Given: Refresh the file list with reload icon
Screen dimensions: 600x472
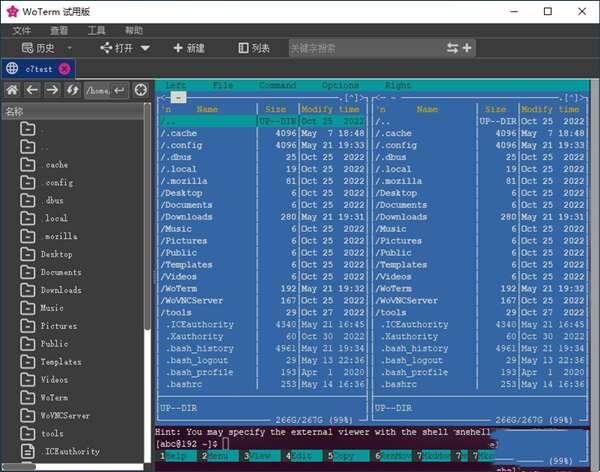Looking at the screenshot, I should [x=72, y=90].
